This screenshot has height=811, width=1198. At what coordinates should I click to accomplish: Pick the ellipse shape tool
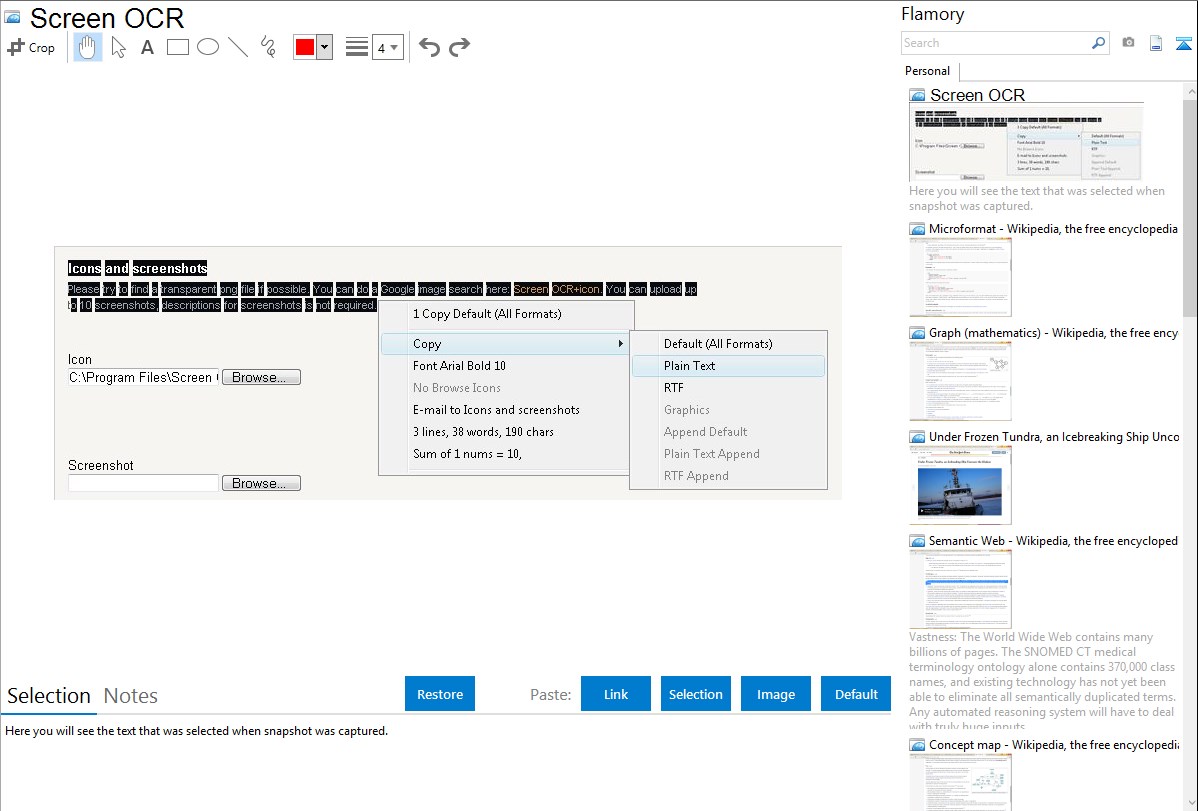pyautogui.click(x=208, y=47)
